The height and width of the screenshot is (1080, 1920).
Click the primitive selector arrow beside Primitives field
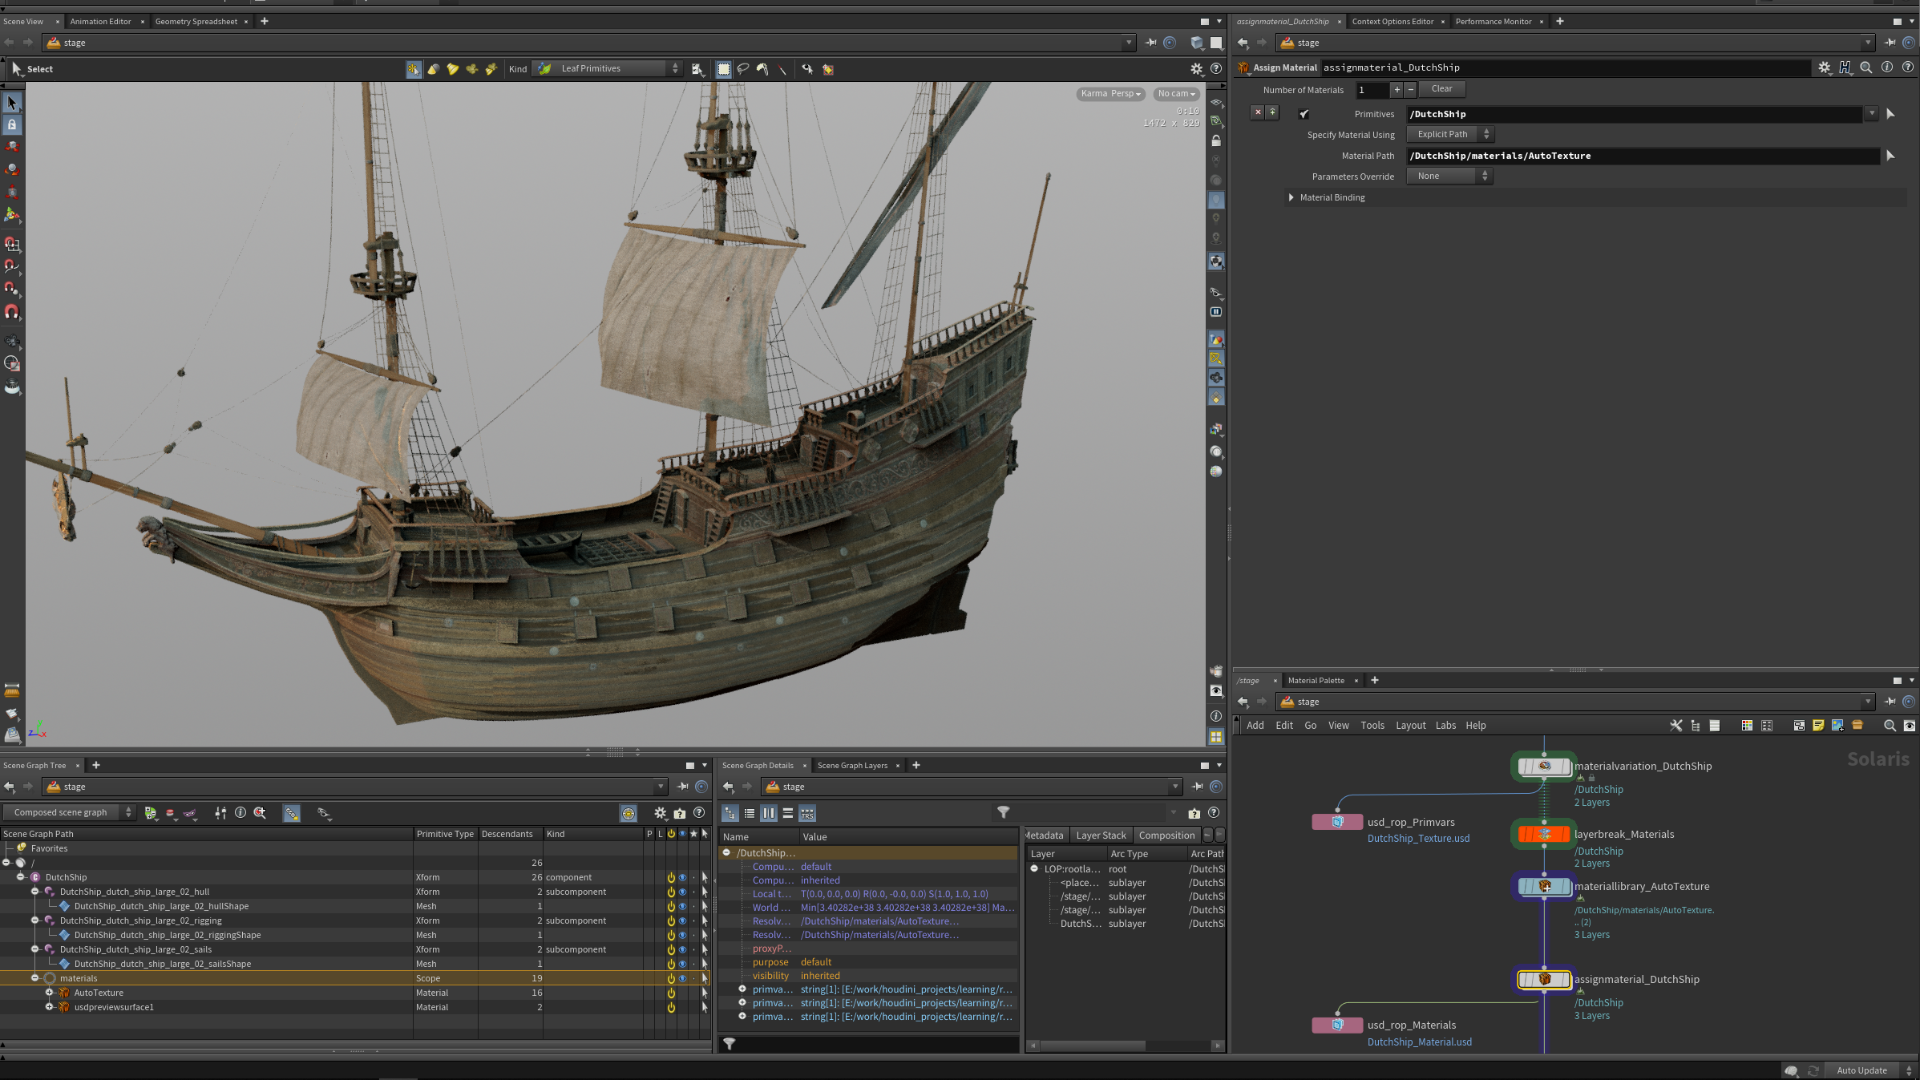click(x=1890, y=114)
